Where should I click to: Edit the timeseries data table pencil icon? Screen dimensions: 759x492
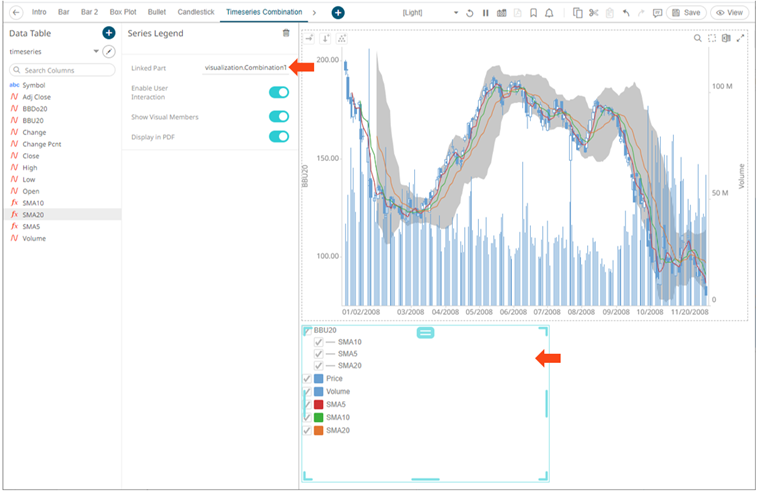click(x=109, y=51)
